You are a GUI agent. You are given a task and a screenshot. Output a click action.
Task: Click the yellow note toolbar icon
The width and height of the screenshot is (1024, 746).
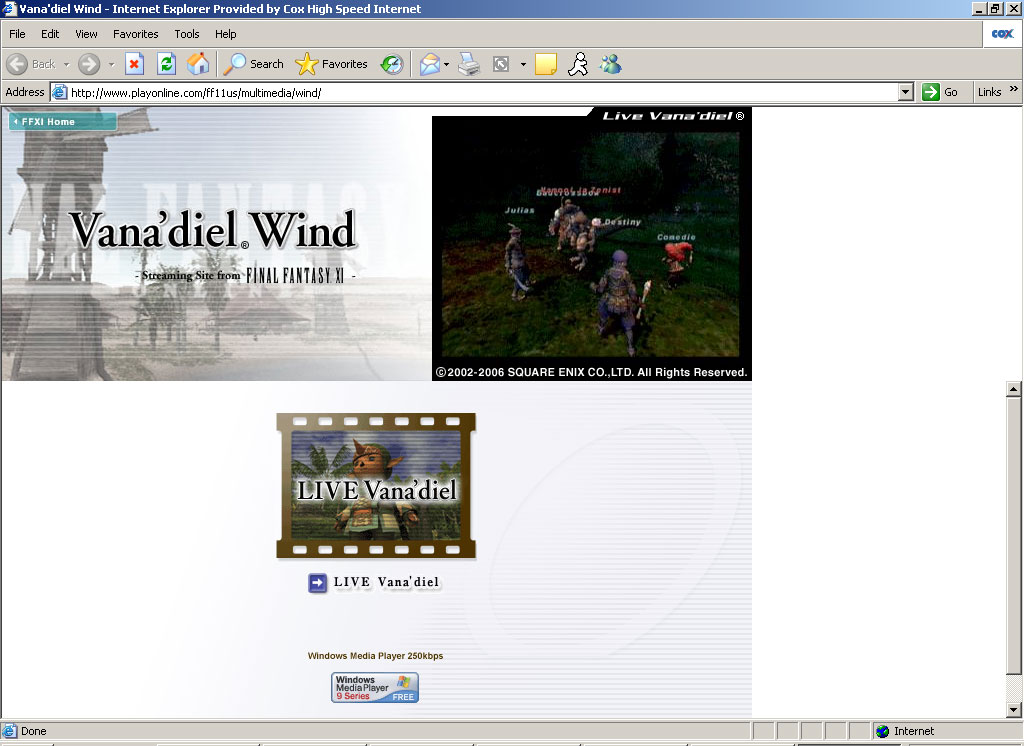click(545, 64)
